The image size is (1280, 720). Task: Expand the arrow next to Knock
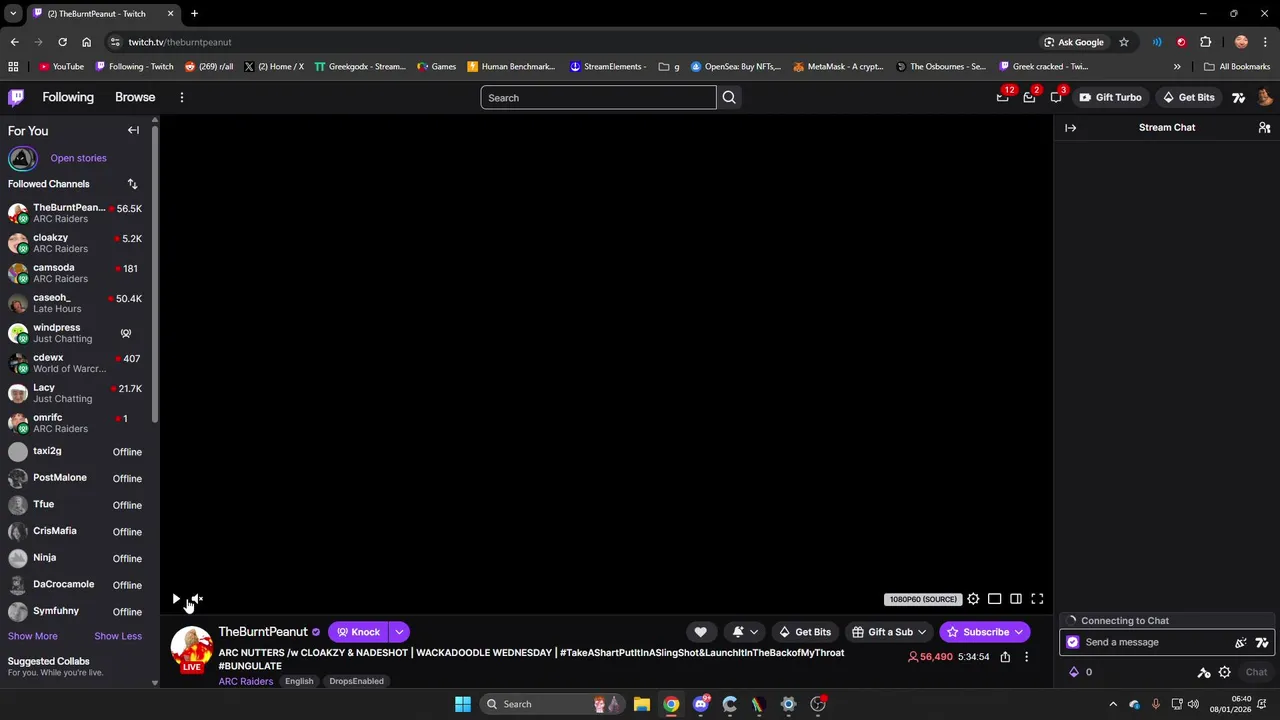coord(399,632)
